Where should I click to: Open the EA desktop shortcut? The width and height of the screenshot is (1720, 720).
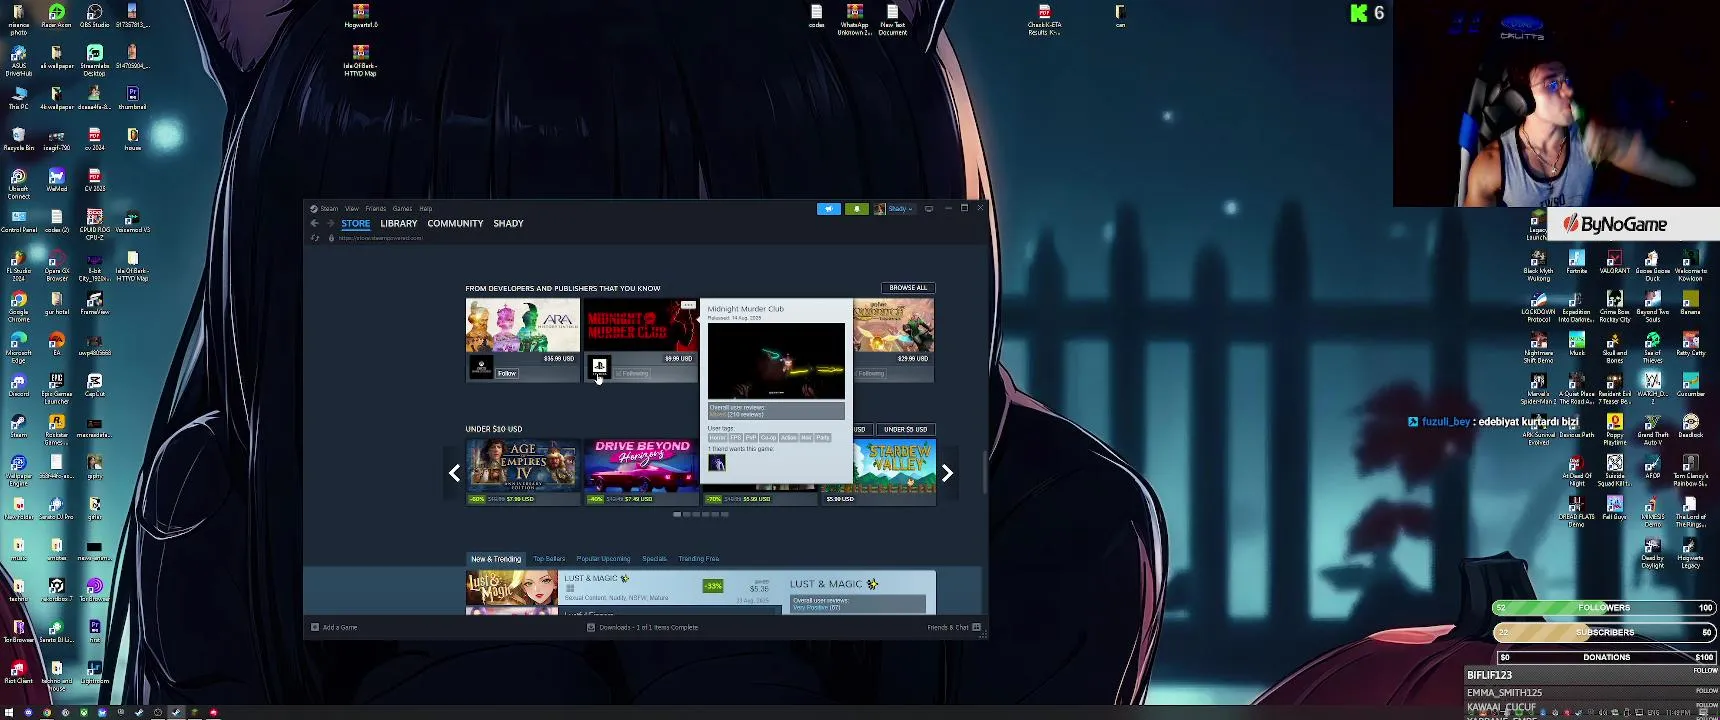[57, 344]
